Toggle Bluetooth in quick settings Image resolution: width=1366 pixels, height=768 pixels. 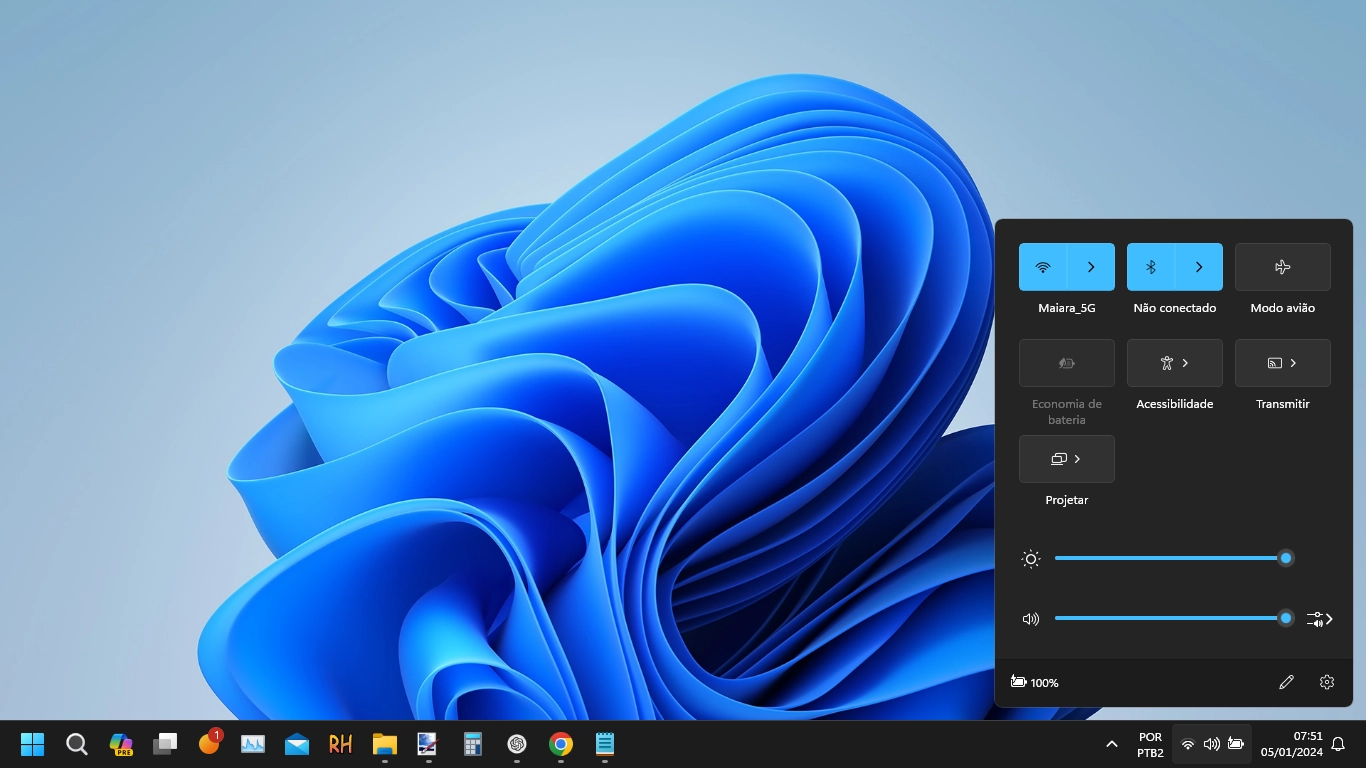1151,267
